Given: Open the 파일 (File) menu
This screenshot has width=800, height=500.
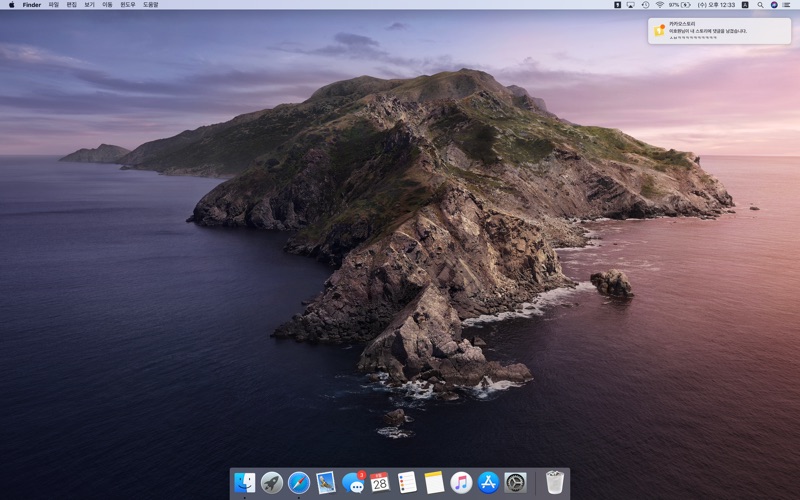Looking at the screenshot, I should tap(54, 5).
